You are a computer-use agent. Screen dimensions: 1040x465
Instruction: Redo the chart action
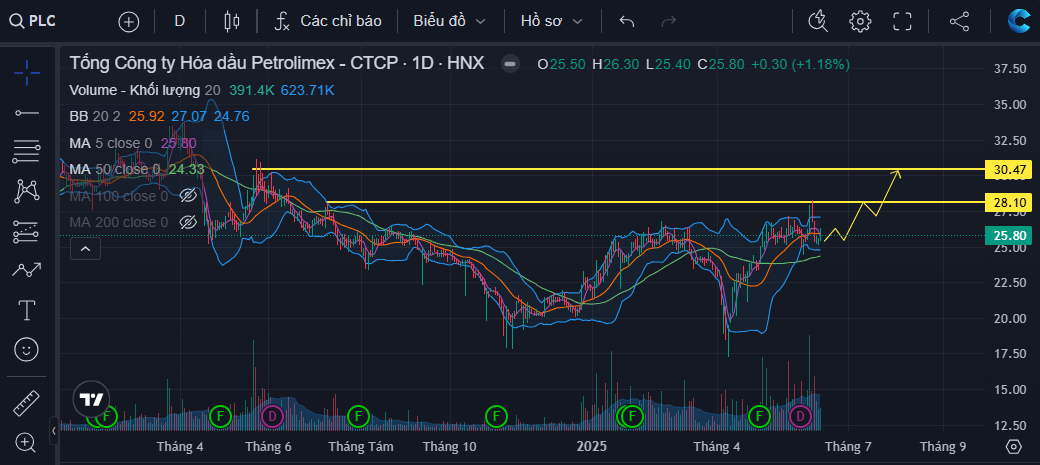[669, 21]
